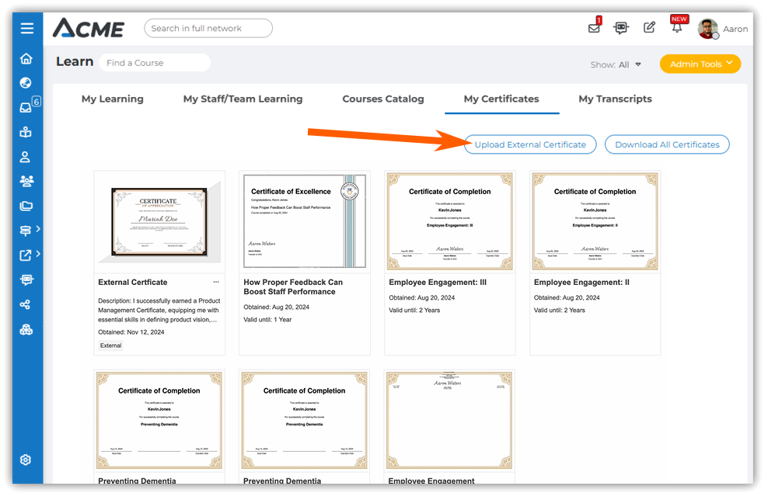Open the mail envelope icon with notification

(x=594, y=28)
